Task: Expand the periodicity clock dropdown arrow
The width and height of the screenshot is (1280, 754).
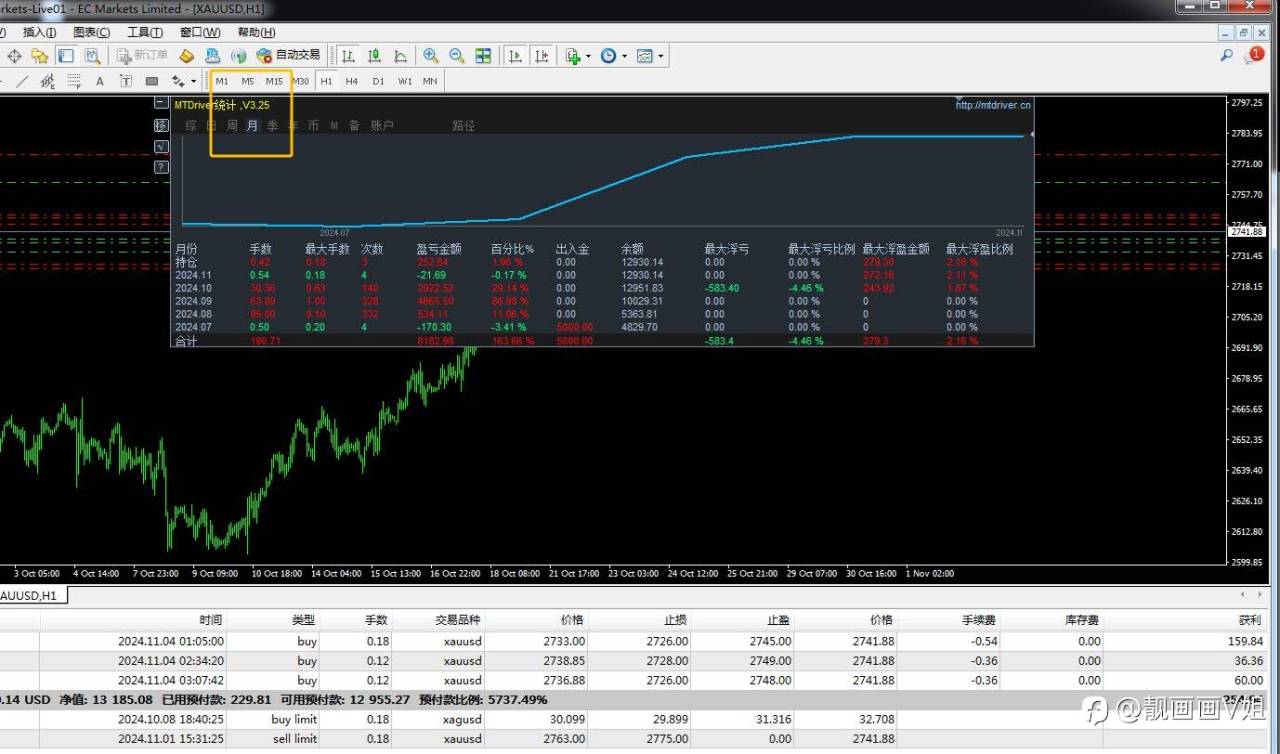Action: point(624,56)
